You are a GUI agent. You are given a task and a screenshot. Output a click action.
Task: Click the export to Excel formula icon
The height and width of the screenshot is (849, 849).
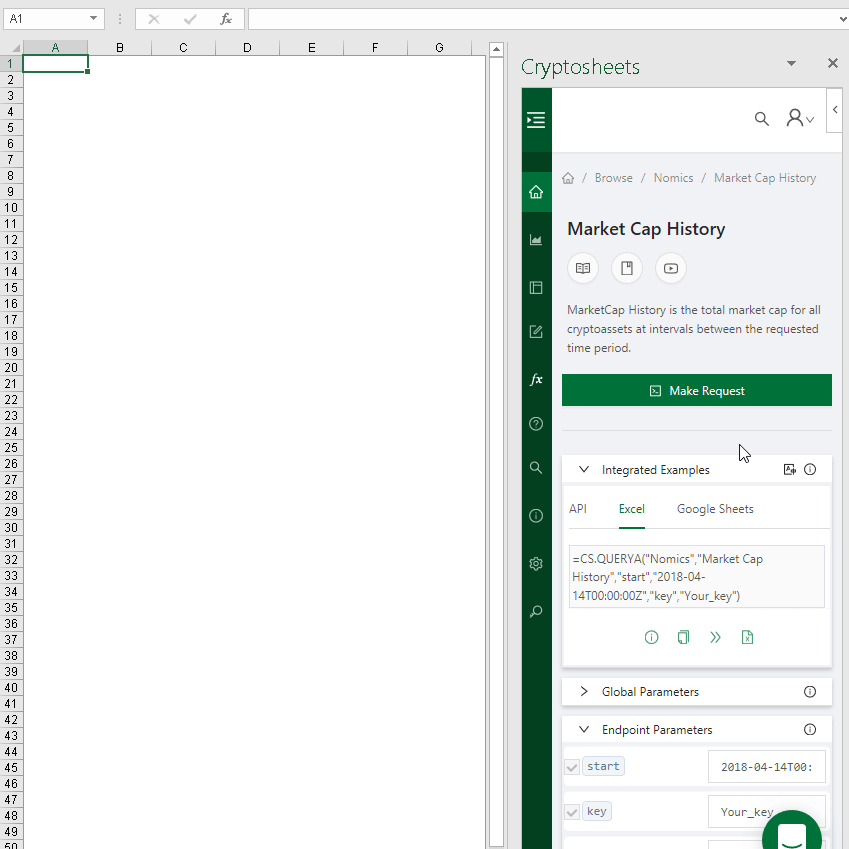[x=747, y=637]
